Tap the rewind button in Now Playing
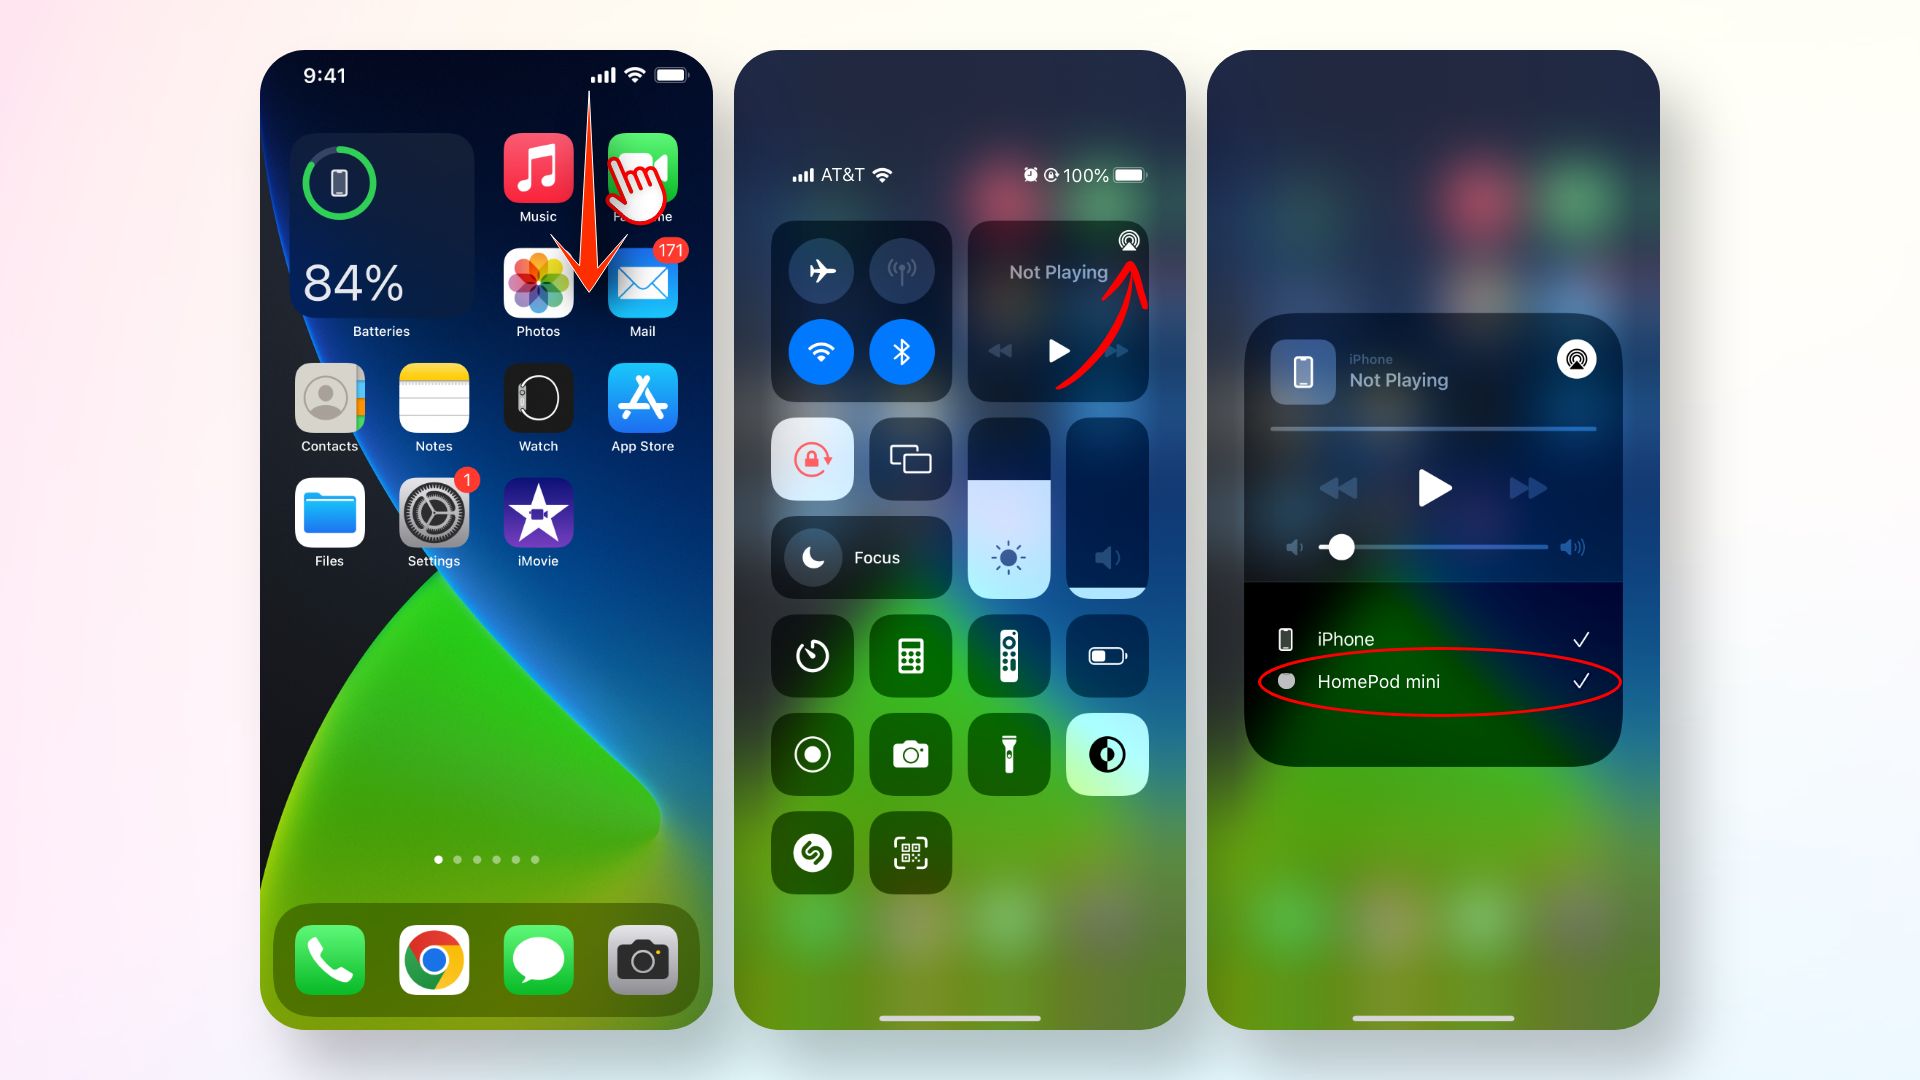The image size is (1920, 1080). click(1337, 489)
